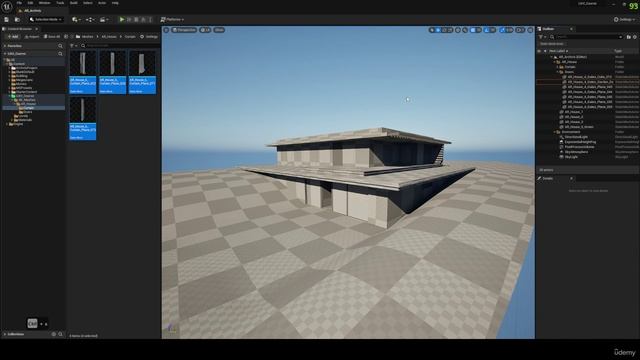Image resolution: width=640 pixels, height=360 pixels.
Task: Open the play options three-dot menu
Action: [x=150, y=19]
